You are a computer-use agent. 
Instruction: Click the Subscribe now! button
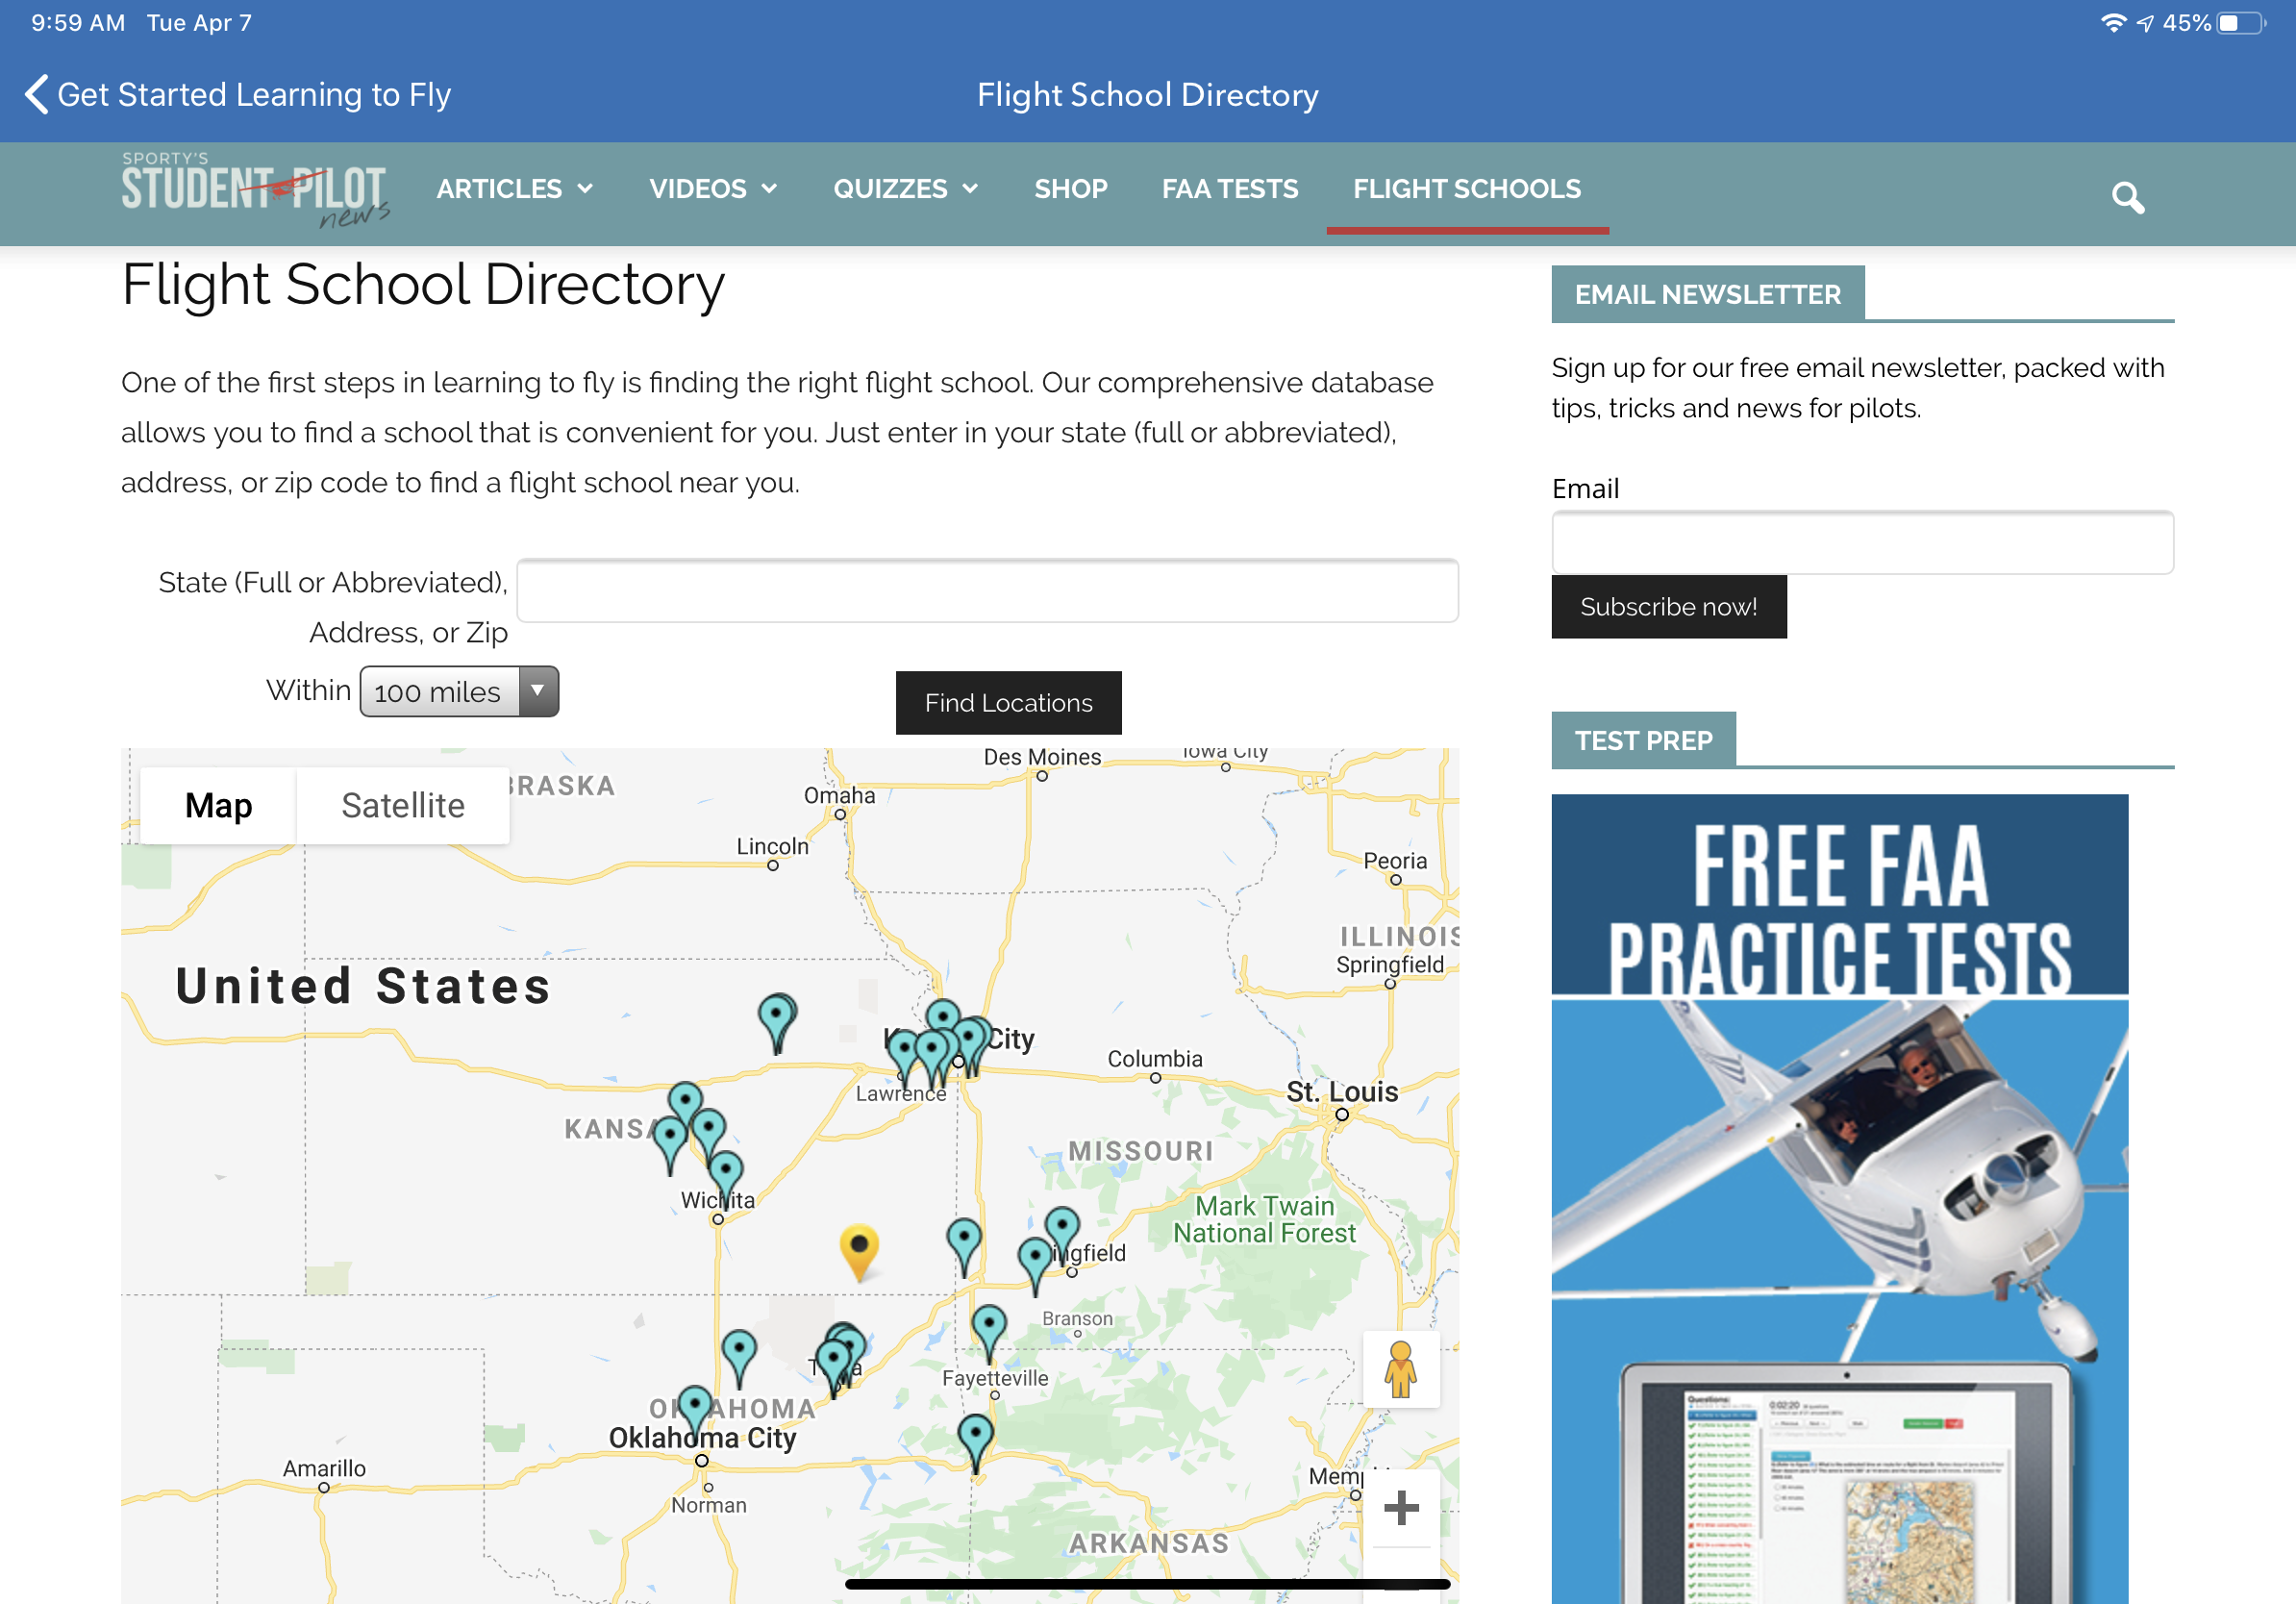click(x=1668, y=607)
